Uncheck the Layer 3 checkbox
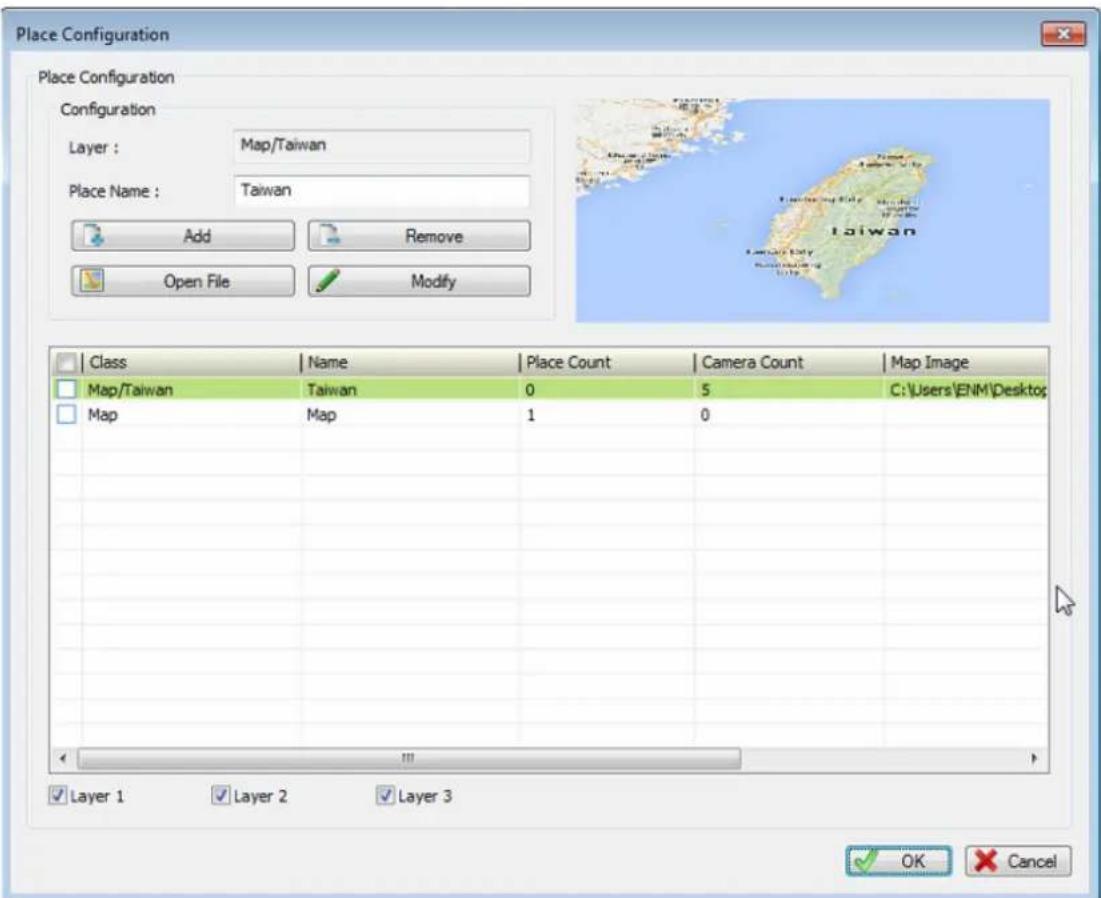 point(385,795)
